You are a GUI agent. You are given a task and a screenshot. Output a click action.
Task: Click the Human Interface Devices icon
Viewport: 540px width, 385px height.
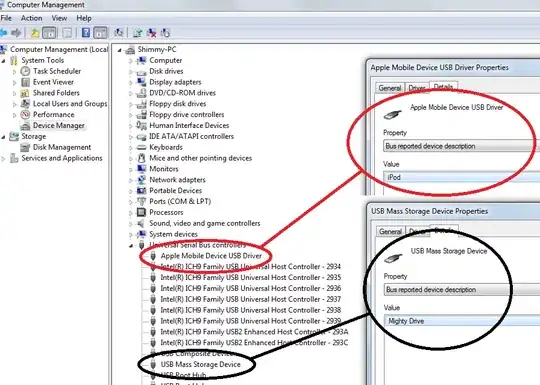click(x=141, y=125)
